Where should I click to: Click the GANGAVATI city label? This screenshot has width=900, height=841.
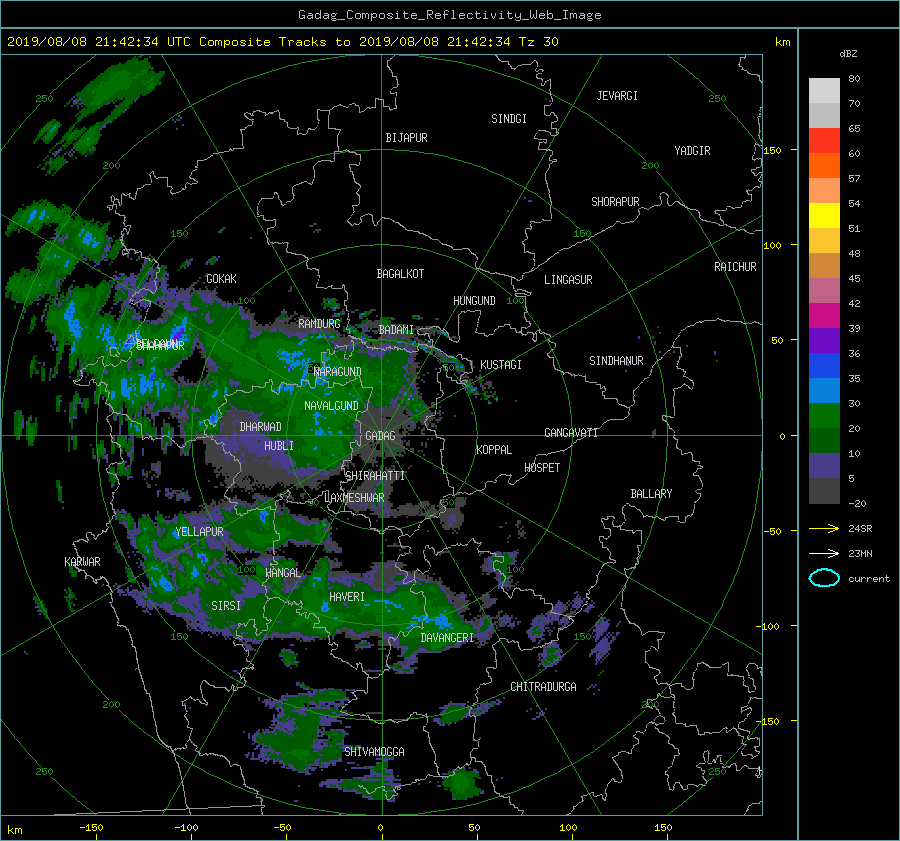[571, 433]
